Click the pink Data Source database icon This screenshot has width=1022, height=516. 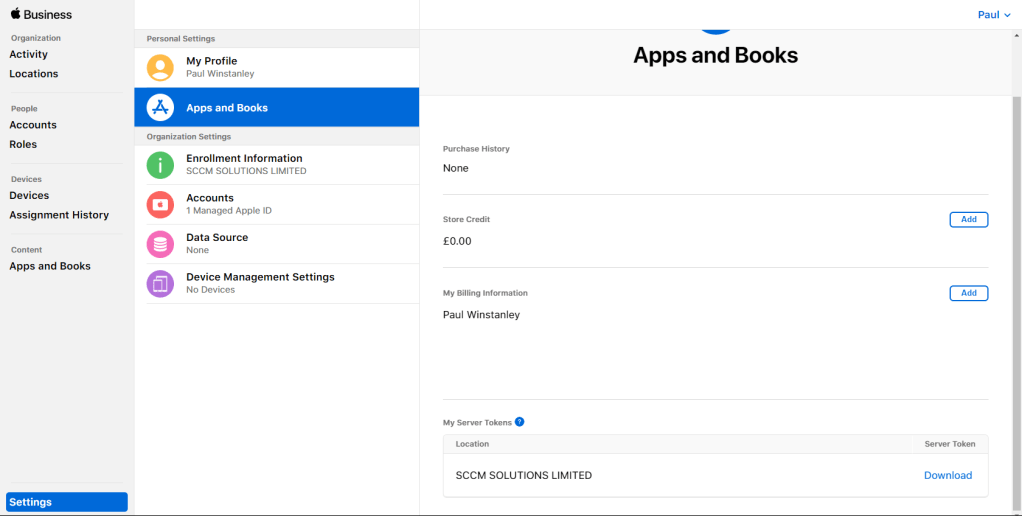click(x=160, y=244)
